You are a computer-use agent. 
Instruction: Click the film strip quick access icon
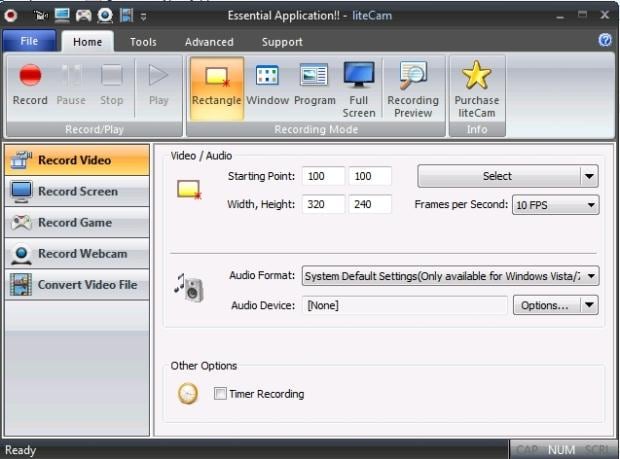tap(127, 16)
